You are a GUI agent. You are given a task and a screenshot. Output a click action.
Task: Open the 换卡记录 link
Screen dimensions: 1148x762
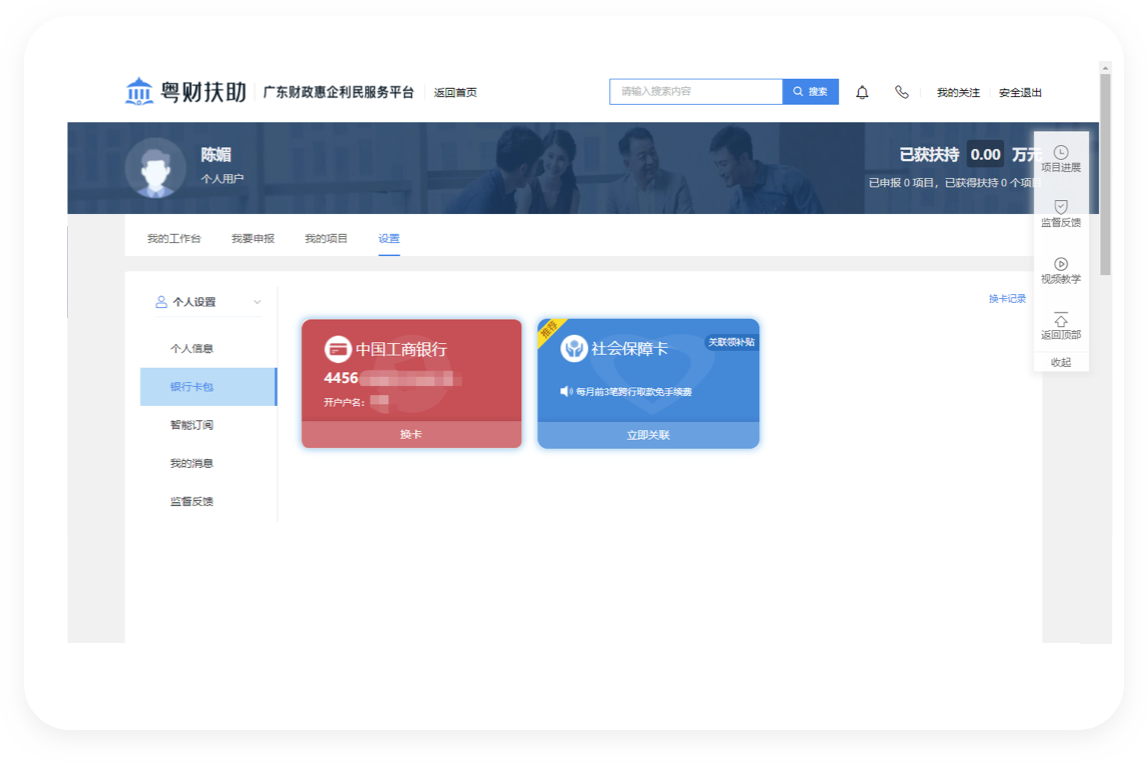point(1007,299)
